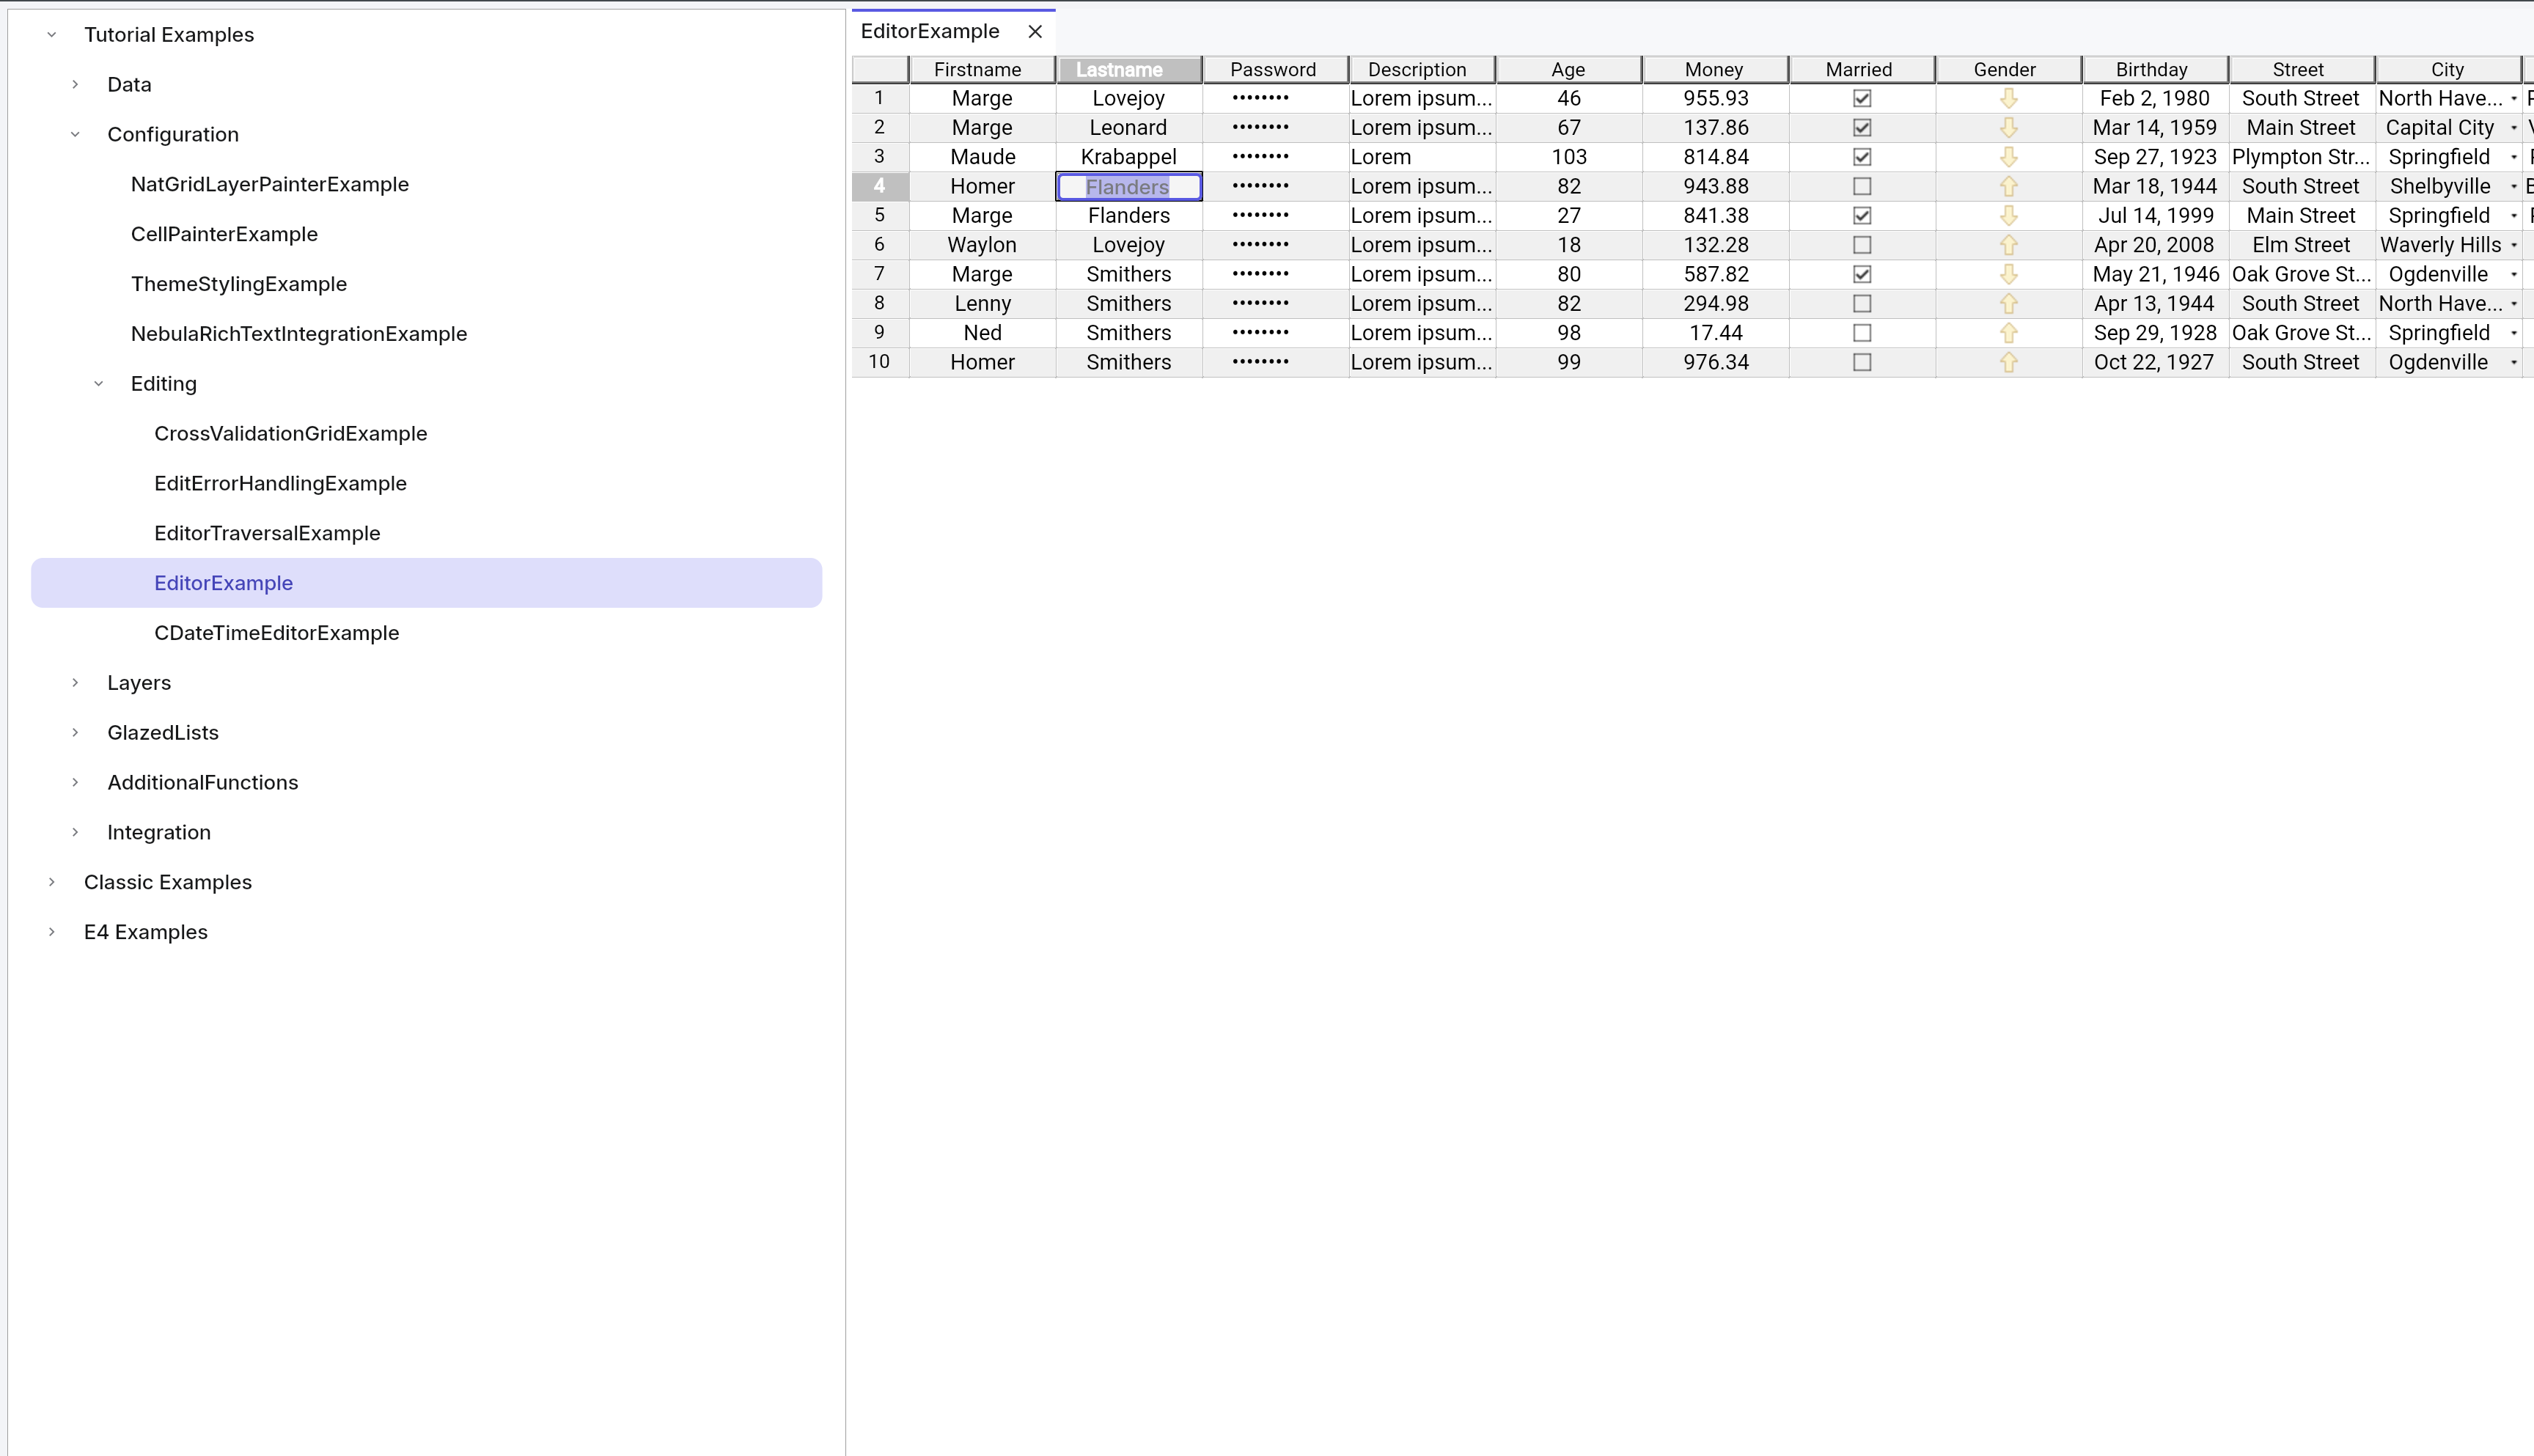Image resolution: width=2534 pixels, height=1456 pixels.
Task: Click the Firstname column header
Action: [x=982, y=70]
